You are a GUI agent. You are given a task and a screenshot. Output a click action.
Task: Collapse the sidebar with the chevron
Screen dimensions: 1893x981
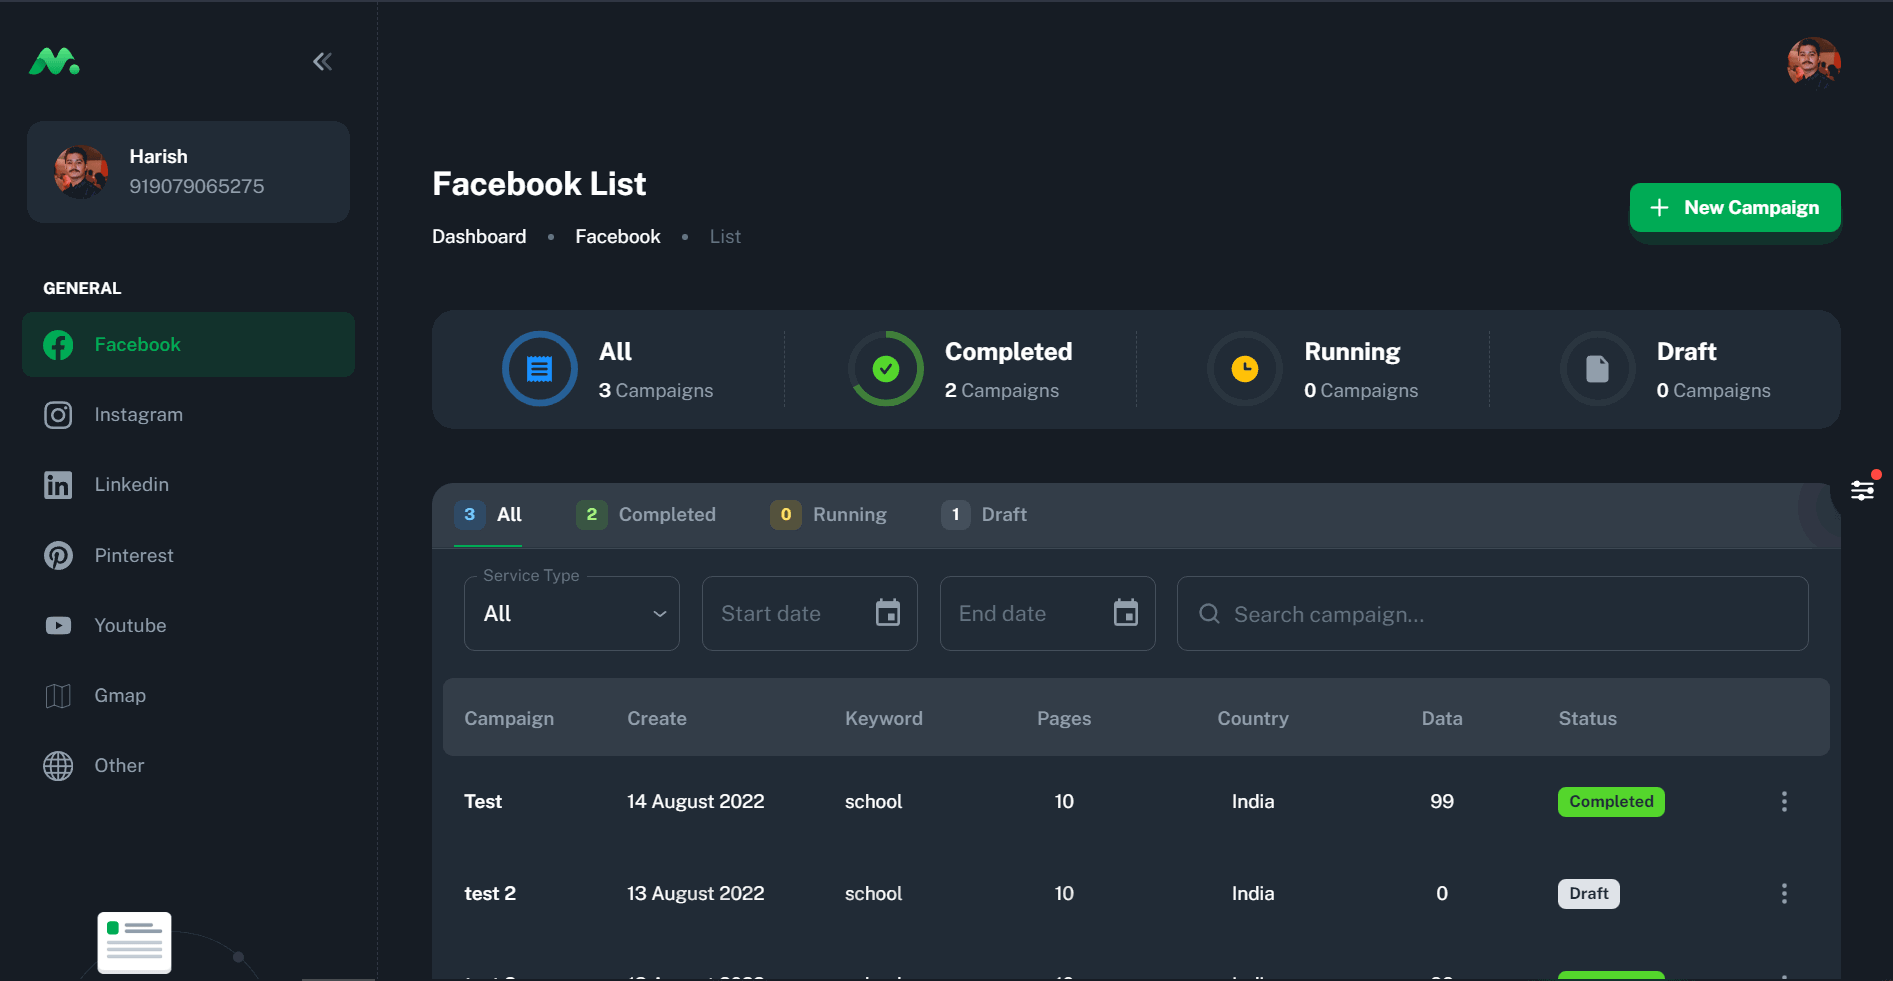pos(321,61)
